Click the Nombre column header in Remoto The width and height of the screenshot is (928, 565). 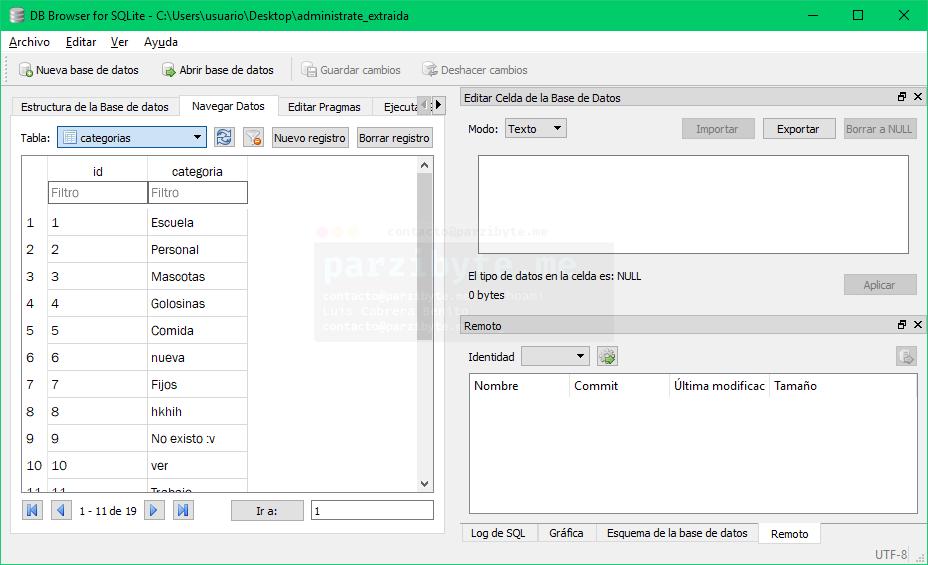pyautogui.click(x=520, y=386)
